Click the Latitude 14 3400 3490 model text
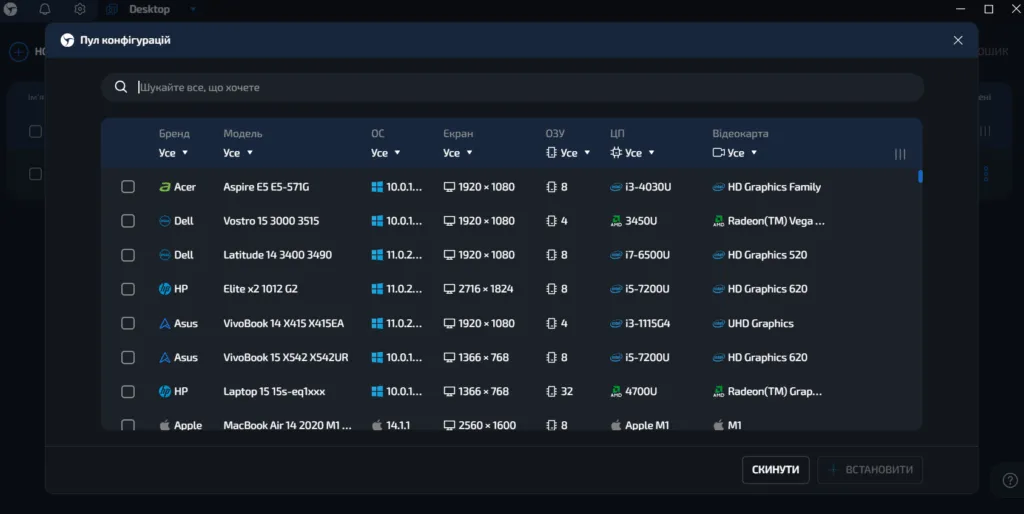The height and width of the screenshot is (514, 1024). pyautogui.click(x=278, y=255)
